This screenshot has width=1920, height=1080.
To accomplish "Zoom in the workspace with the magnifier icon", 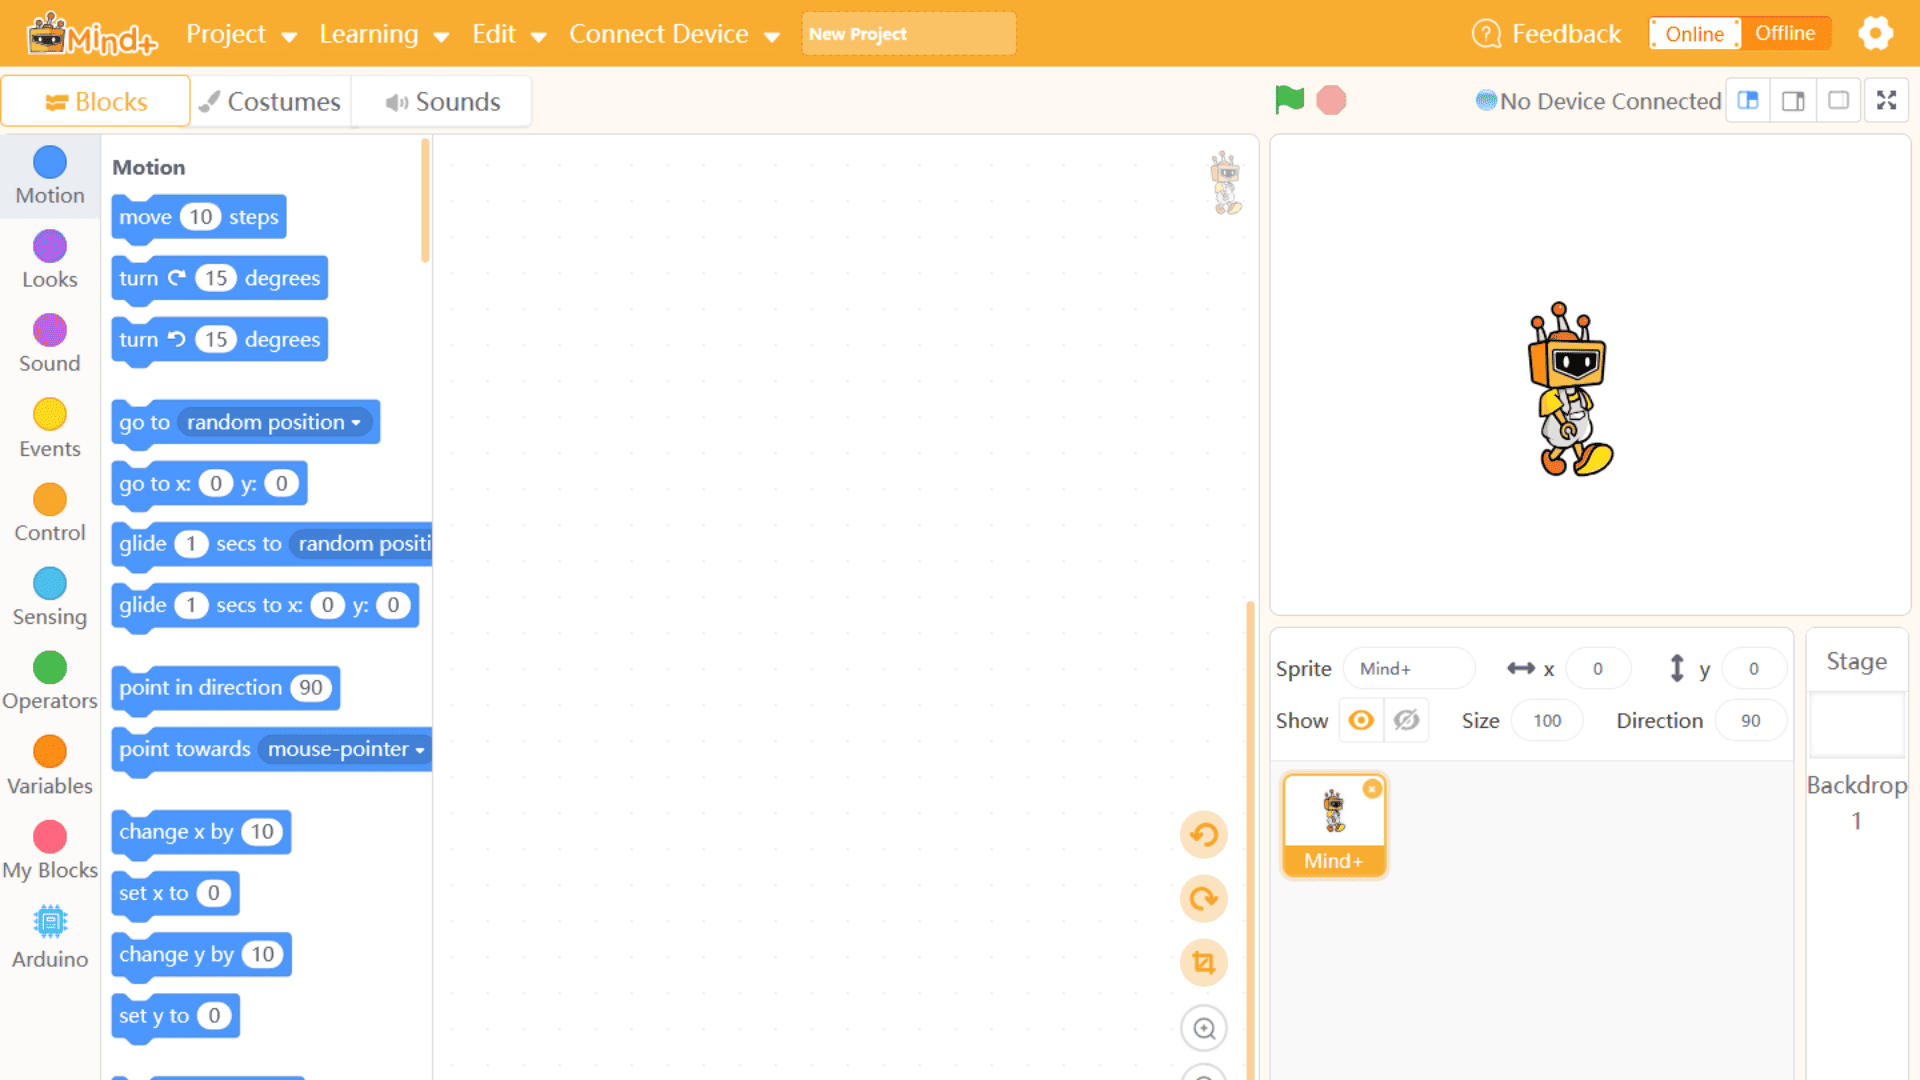I will click(x=1204, y=1028).
